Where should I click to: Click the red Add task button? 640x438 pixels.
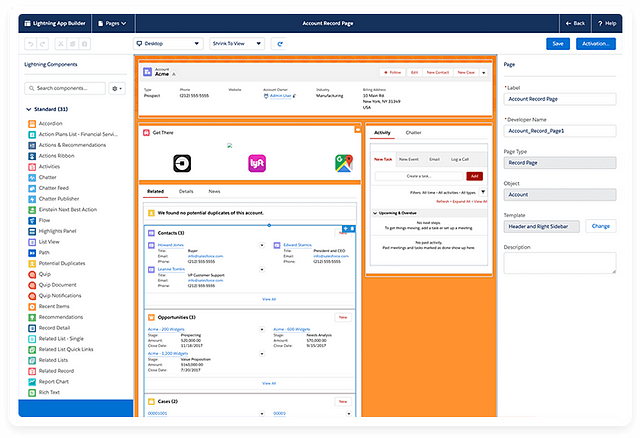[x=475, y=176]
